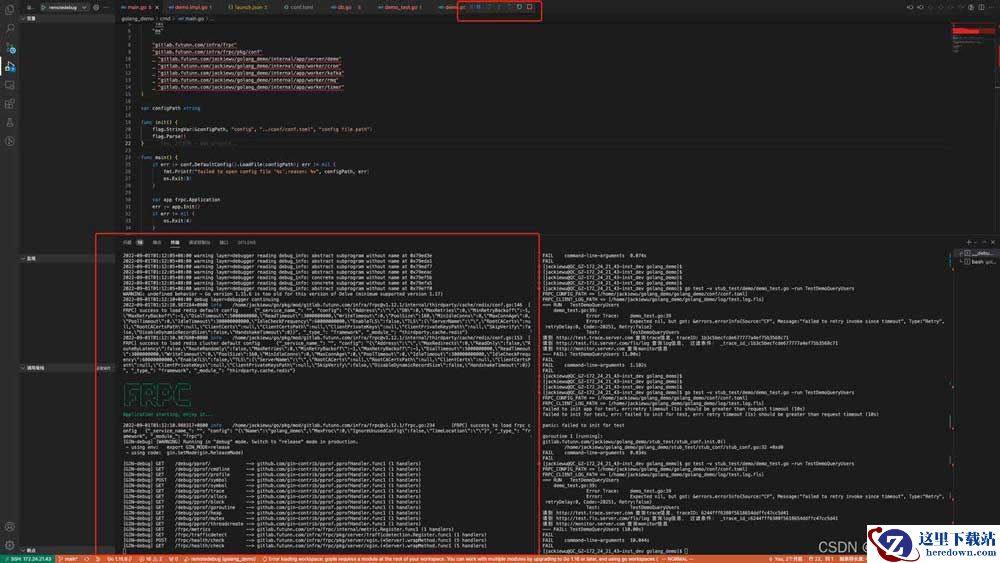Select the Debug Console panel tab
Viewport: 1000px width, 563px height.
[200, 242]
